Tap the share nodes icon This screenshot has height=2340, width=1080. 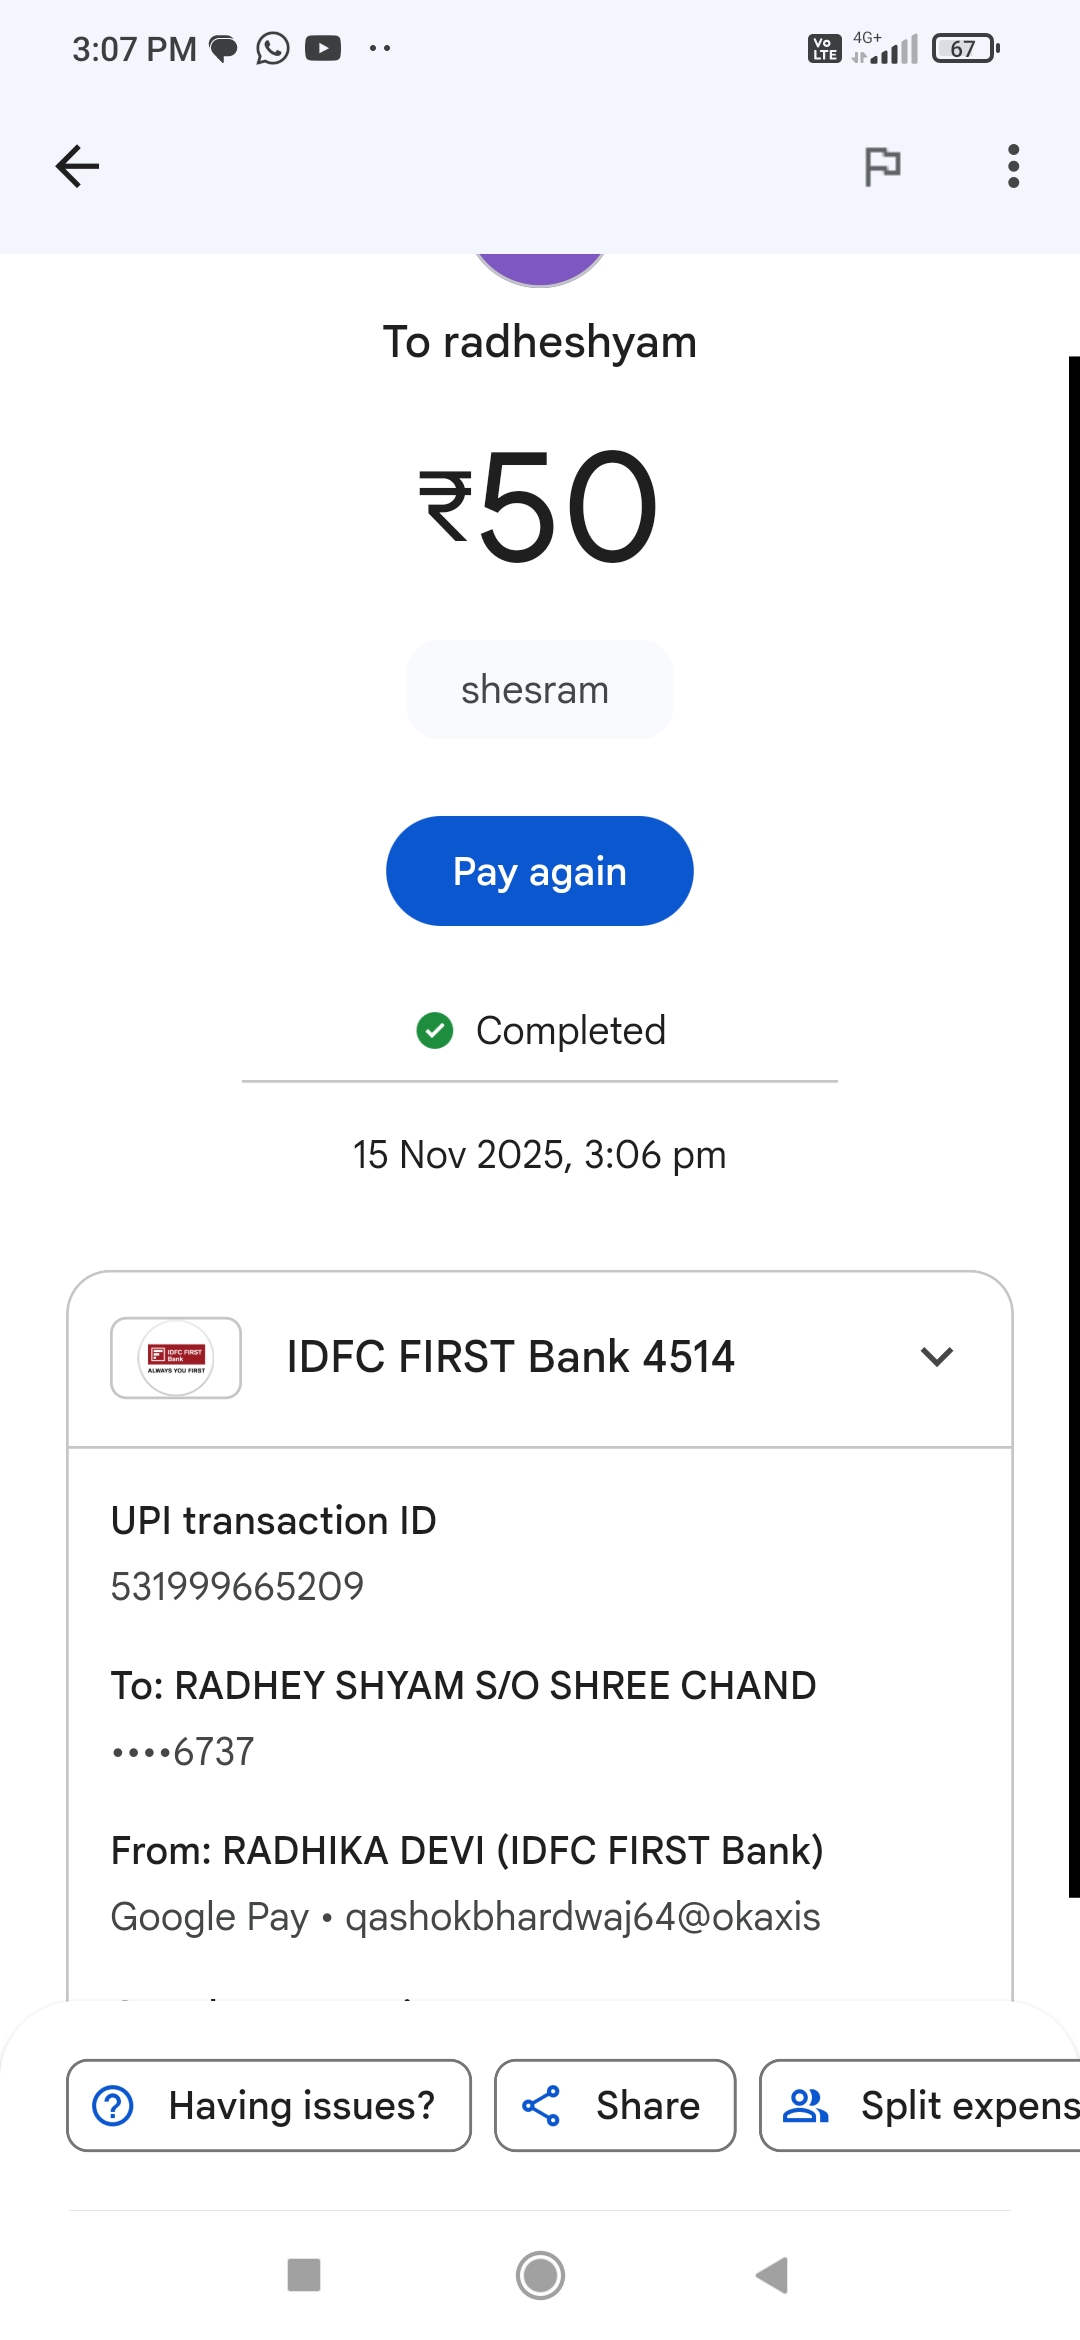pos(541,2105)
